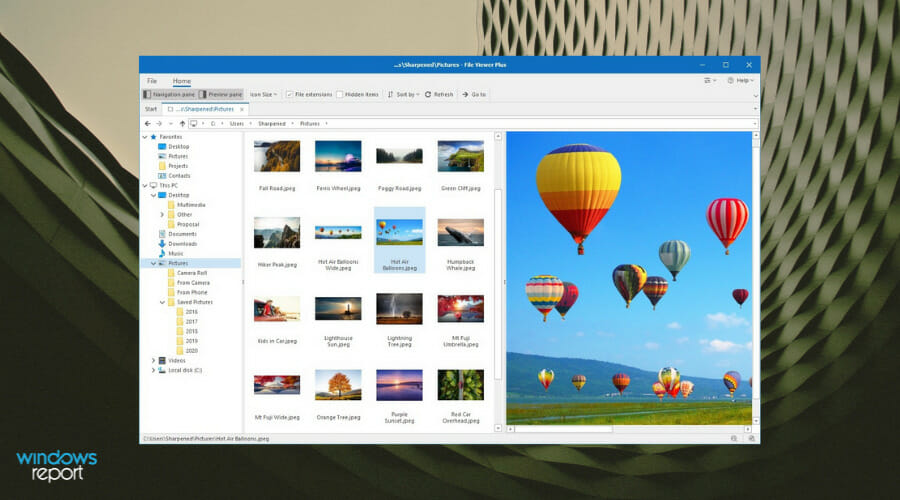900x500 pixels.
Task: Toggle the Navigation pane button
Action: coord(169,94)
